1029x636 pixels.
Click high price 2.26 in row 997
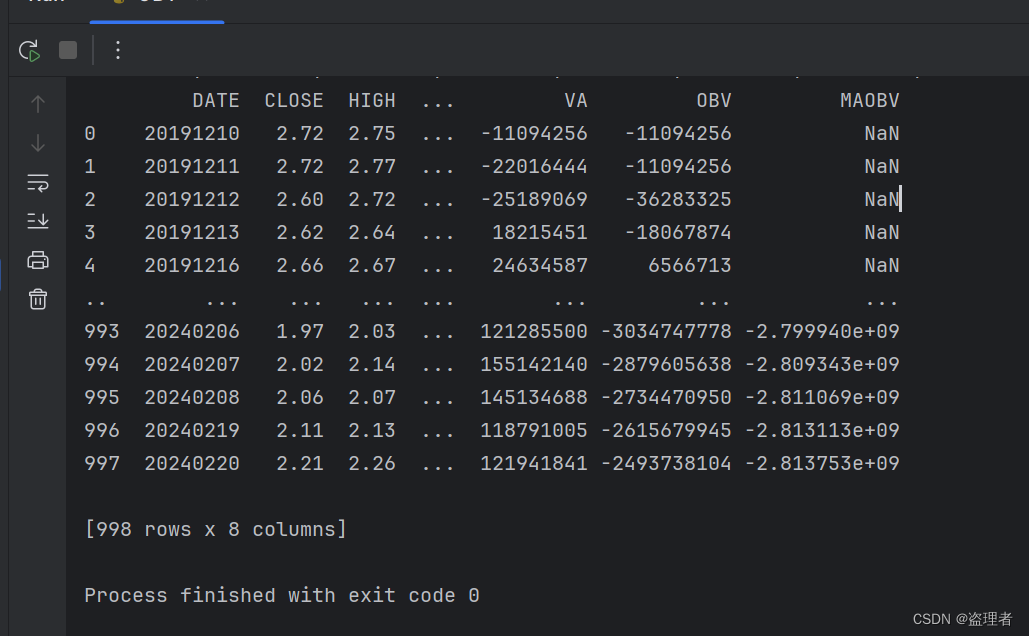[x=372, y=463]
